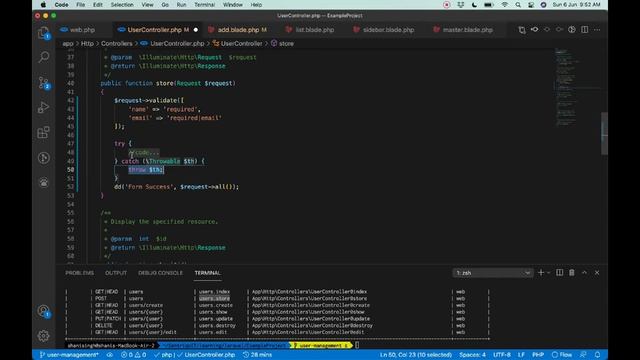Screen dimensions: 640x360
Task: Open the Go menu
Action: tap(165, 5)
